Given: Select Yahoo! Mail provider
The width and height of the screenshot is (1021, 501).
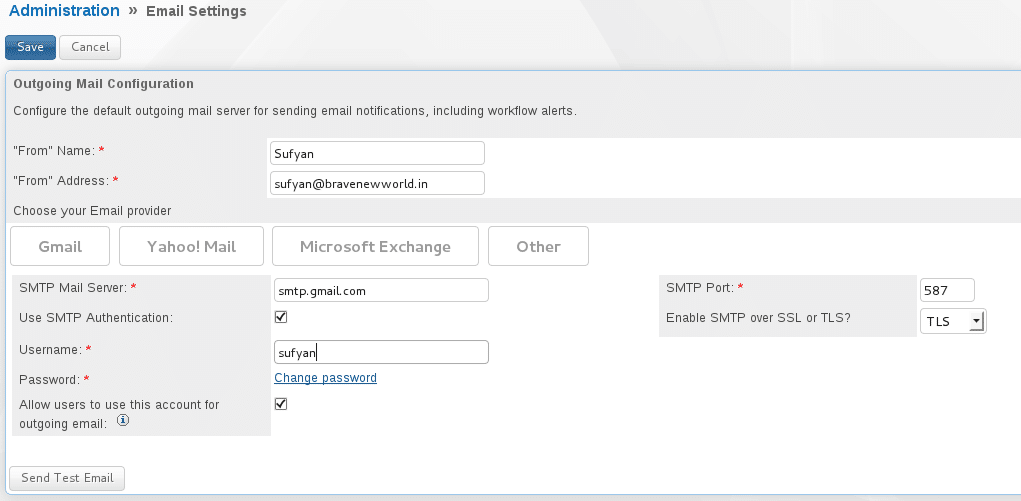Looking at the screenshot, I should pos(191,246).
